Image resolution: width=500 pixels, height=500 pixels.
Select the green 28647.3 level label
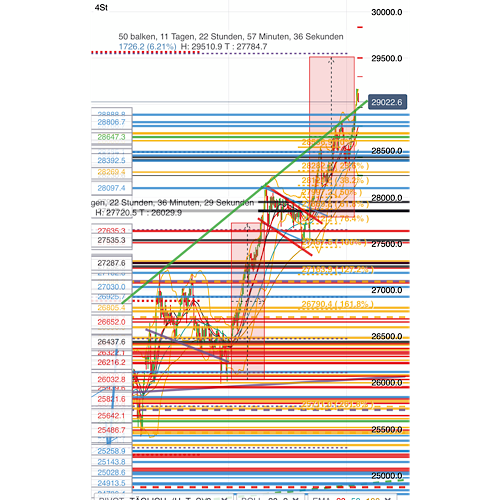click(x=111, y=137)
